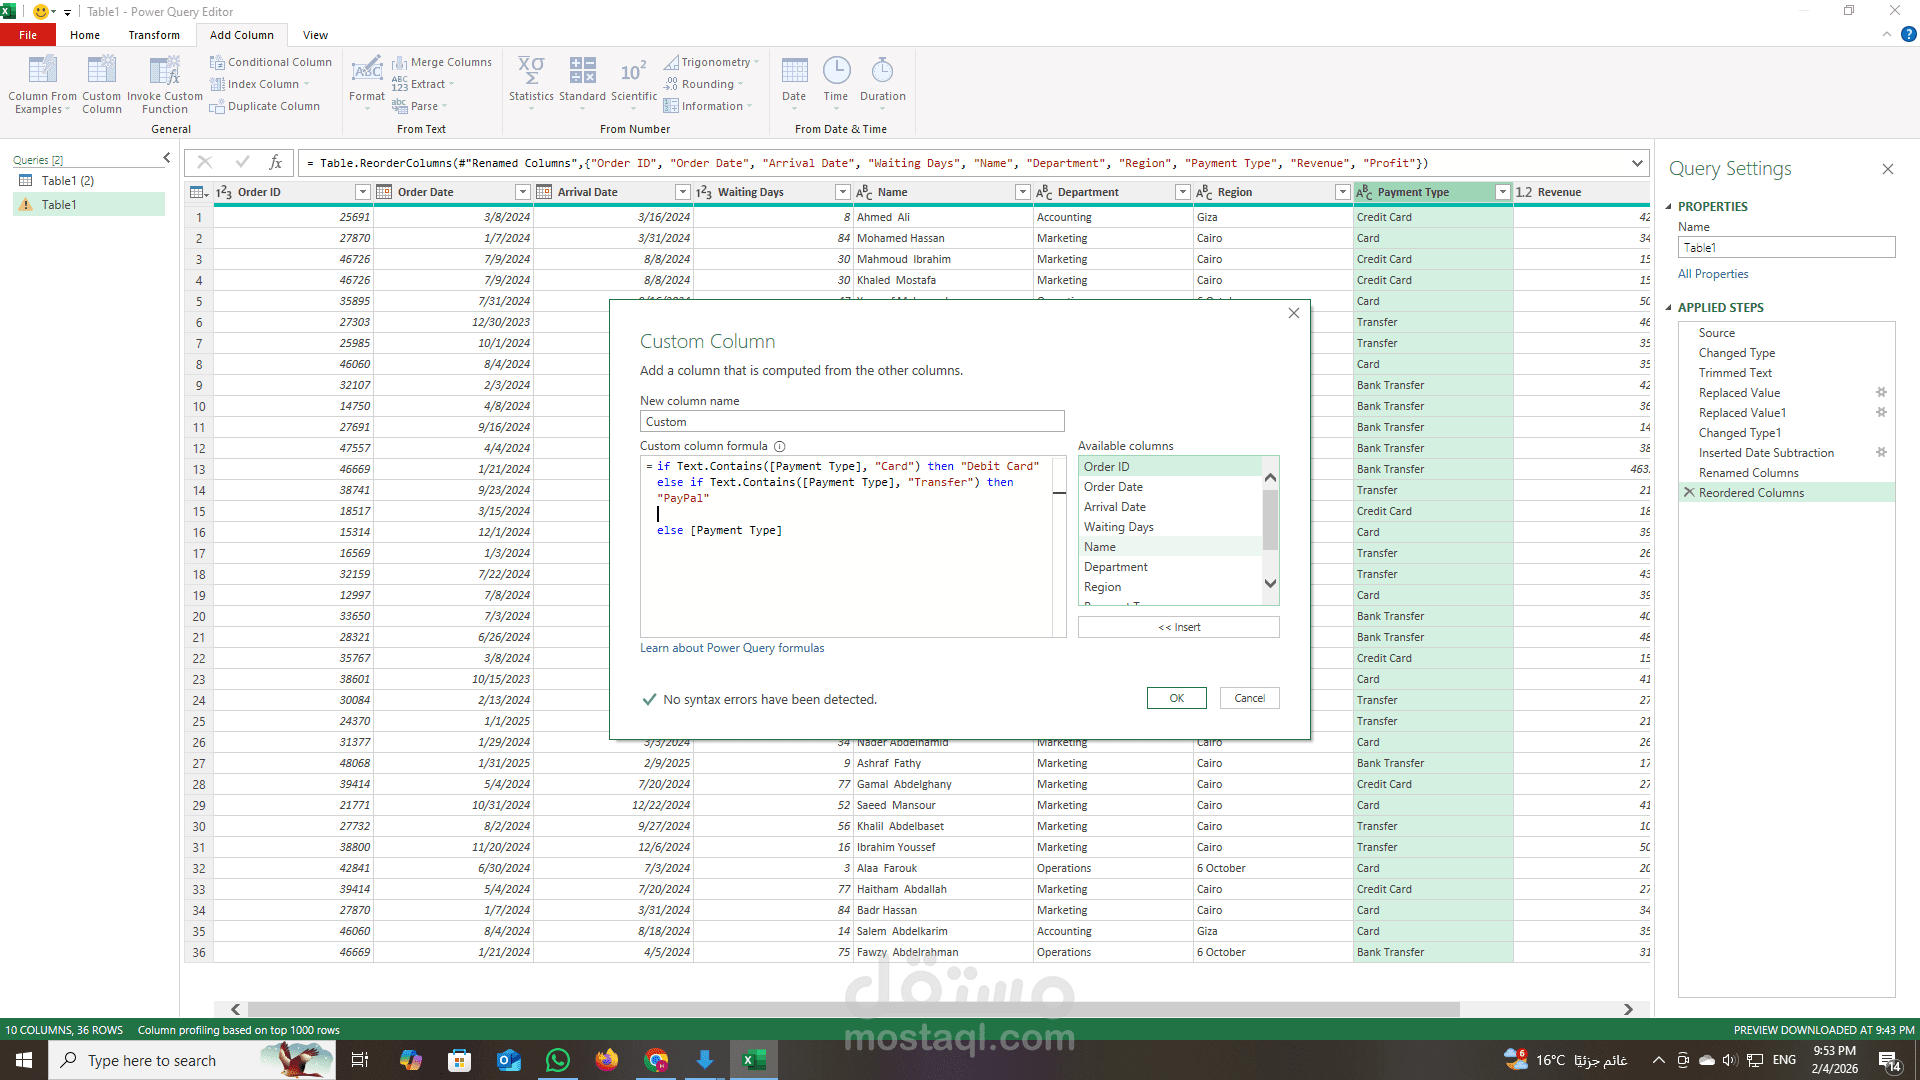Click the Duration stopwatch icon
The width and height of the screenshot is (1920, 1080).
coord(882,72)
